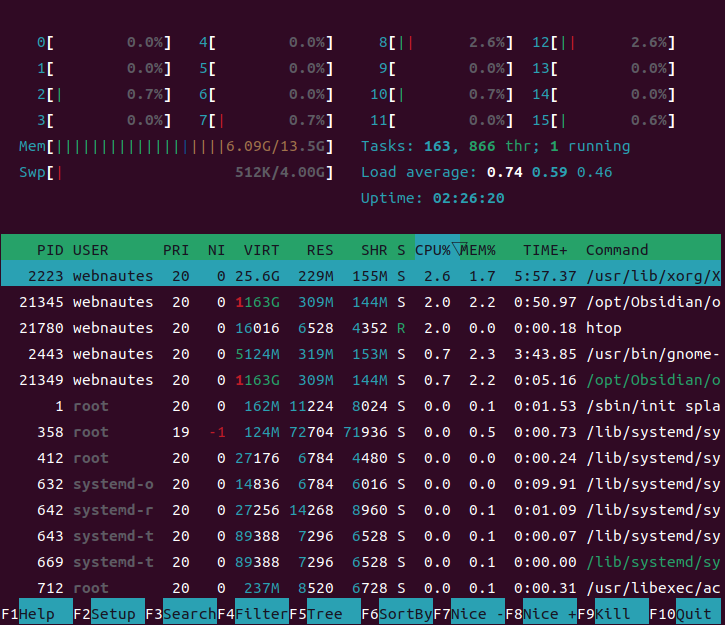Select the /sbin/init process row
This screenshot has height=625, width=725.
361,406
